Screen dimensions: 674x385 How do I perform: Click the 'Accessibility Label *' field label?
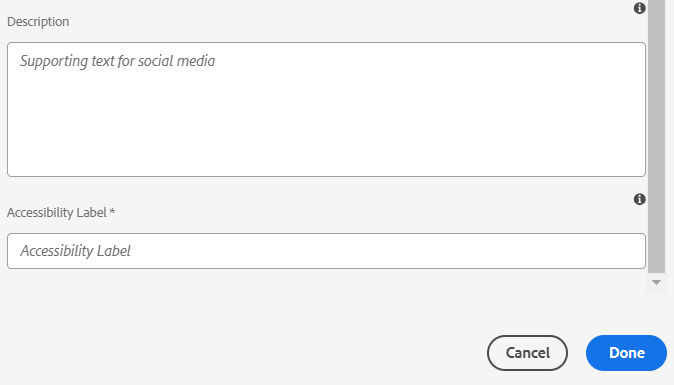(61, 213)
